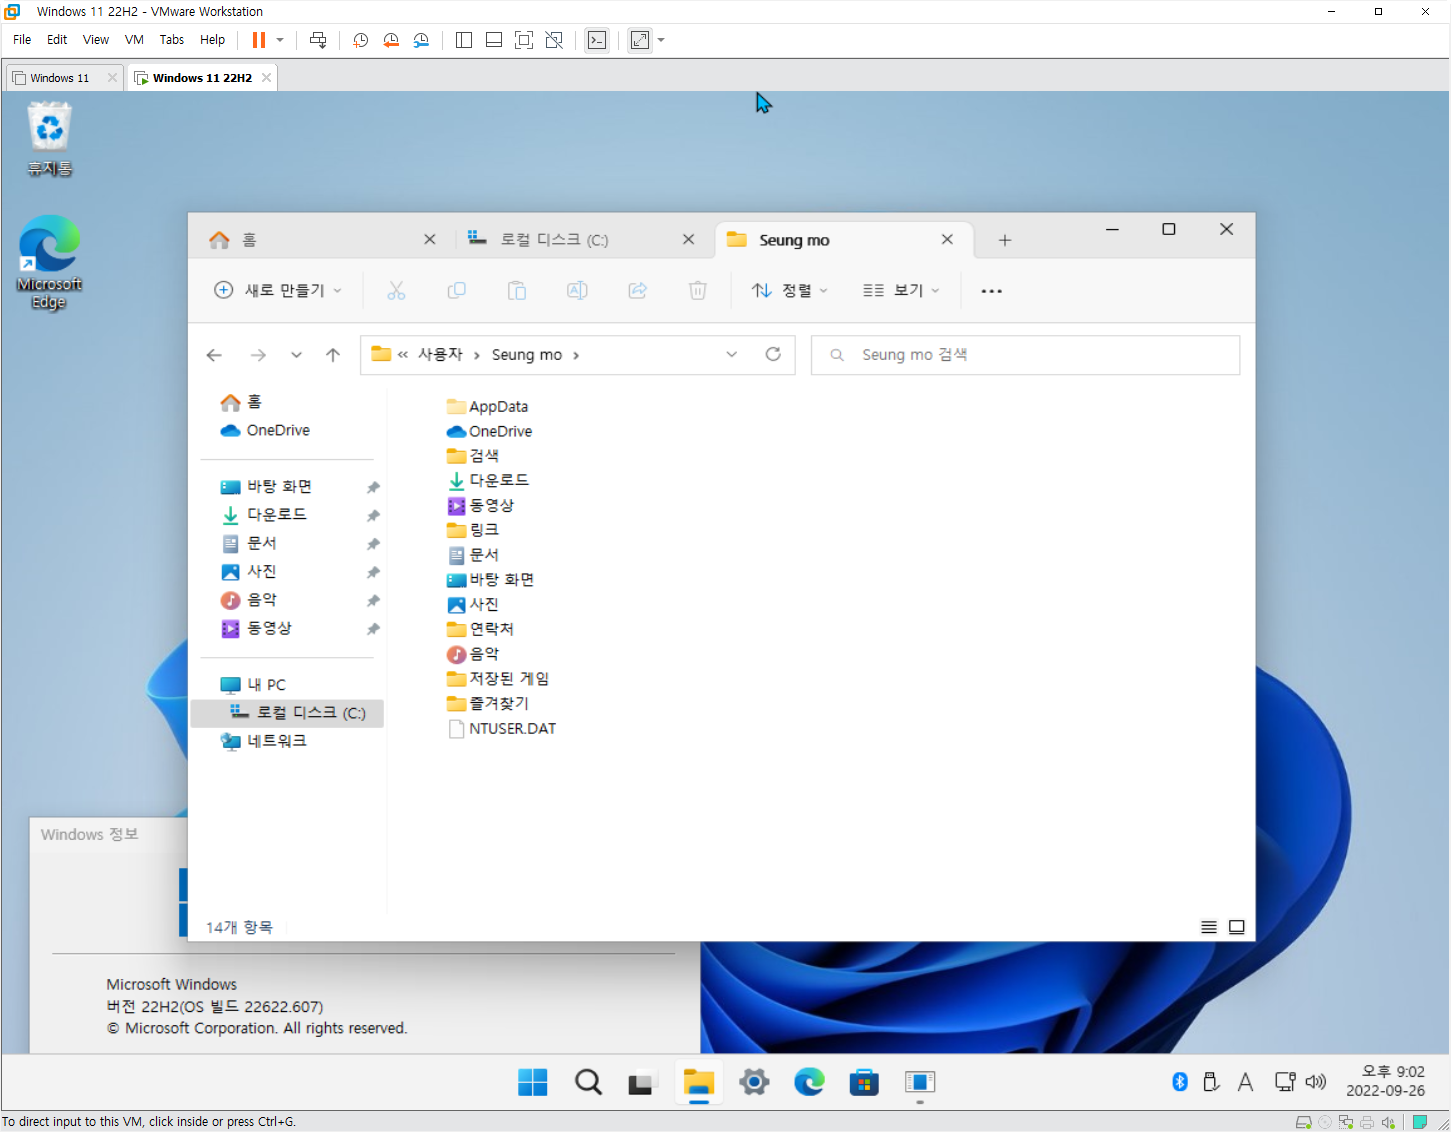Select 내 PC in the navigation pane
The image size is (1451, 1132).
[266, 685]
